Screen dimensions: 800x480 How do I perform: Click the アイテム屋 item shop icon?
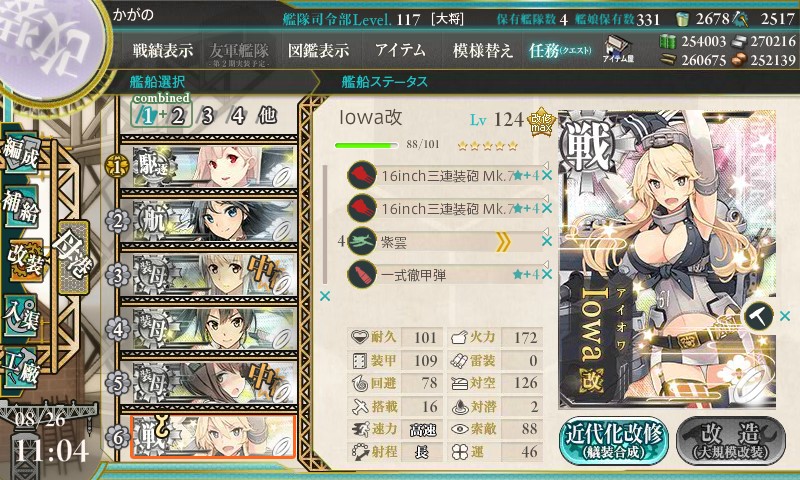point(618,49)
